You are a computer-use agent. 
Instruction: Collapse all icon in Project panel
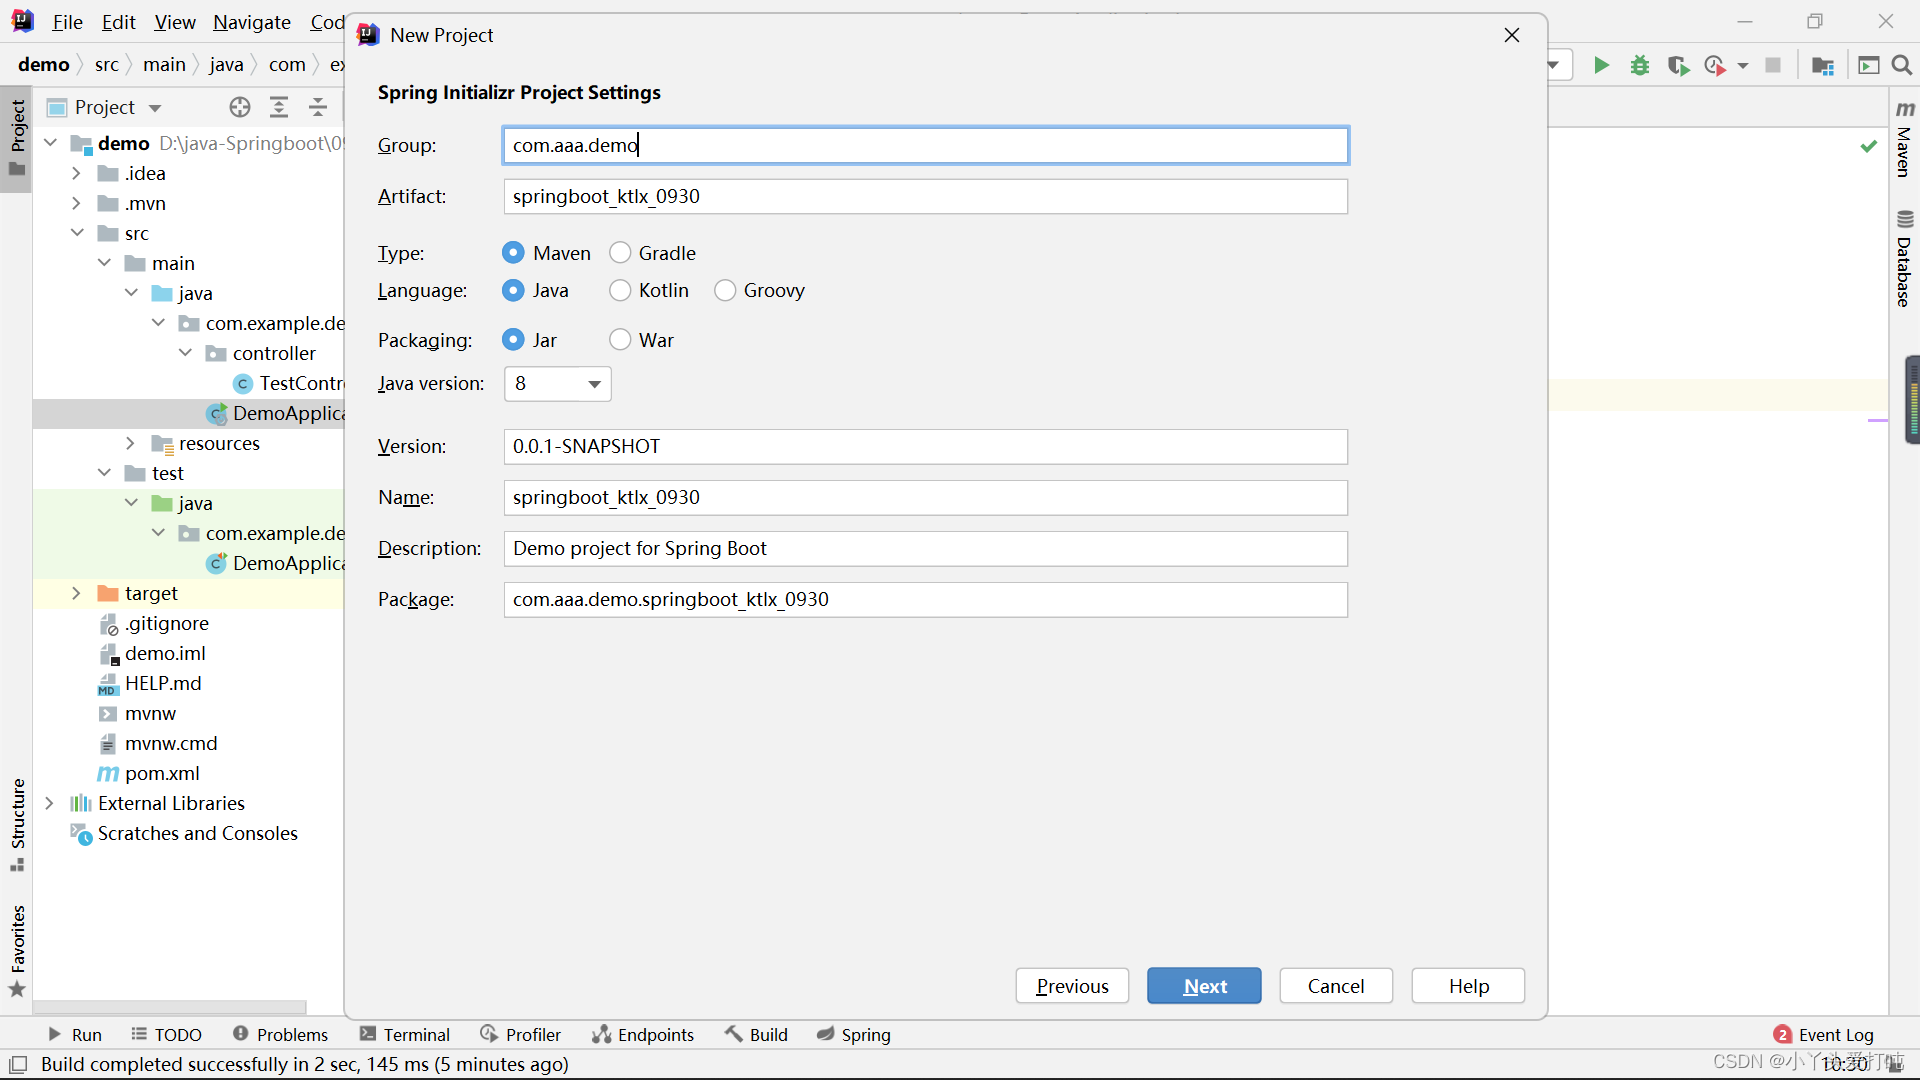[317, 107]
